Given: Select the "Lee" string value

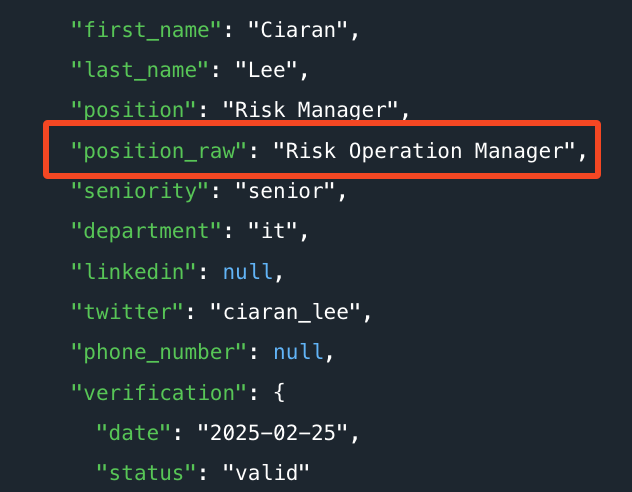Looking at the screenshot, I should 266,71.
